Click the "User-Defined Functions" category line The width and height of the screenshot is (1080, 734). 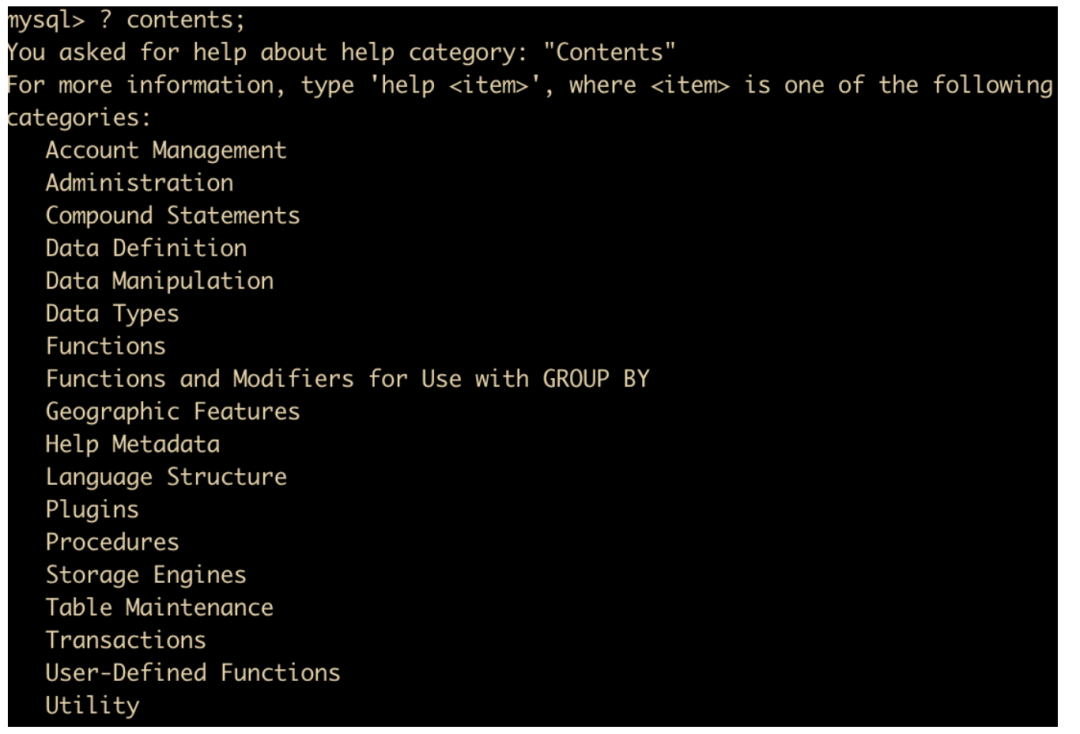coord(192,672)
